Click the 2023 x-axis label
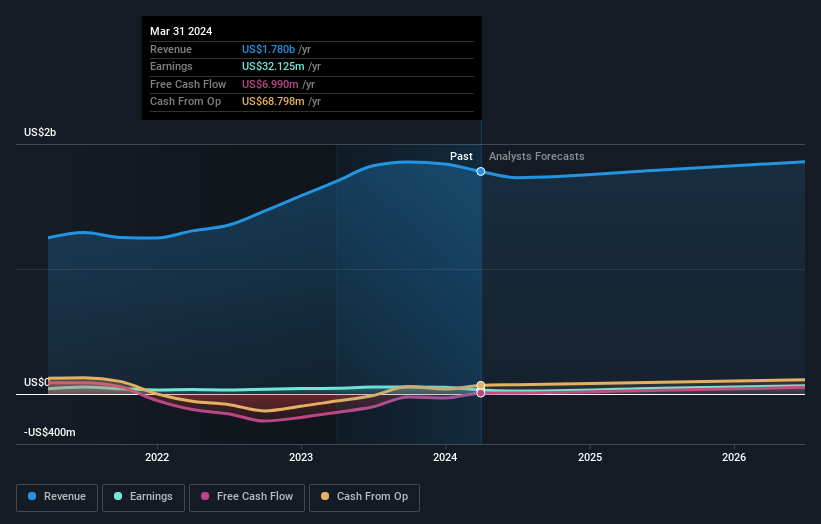821x524 pixels. click(301, 458)
